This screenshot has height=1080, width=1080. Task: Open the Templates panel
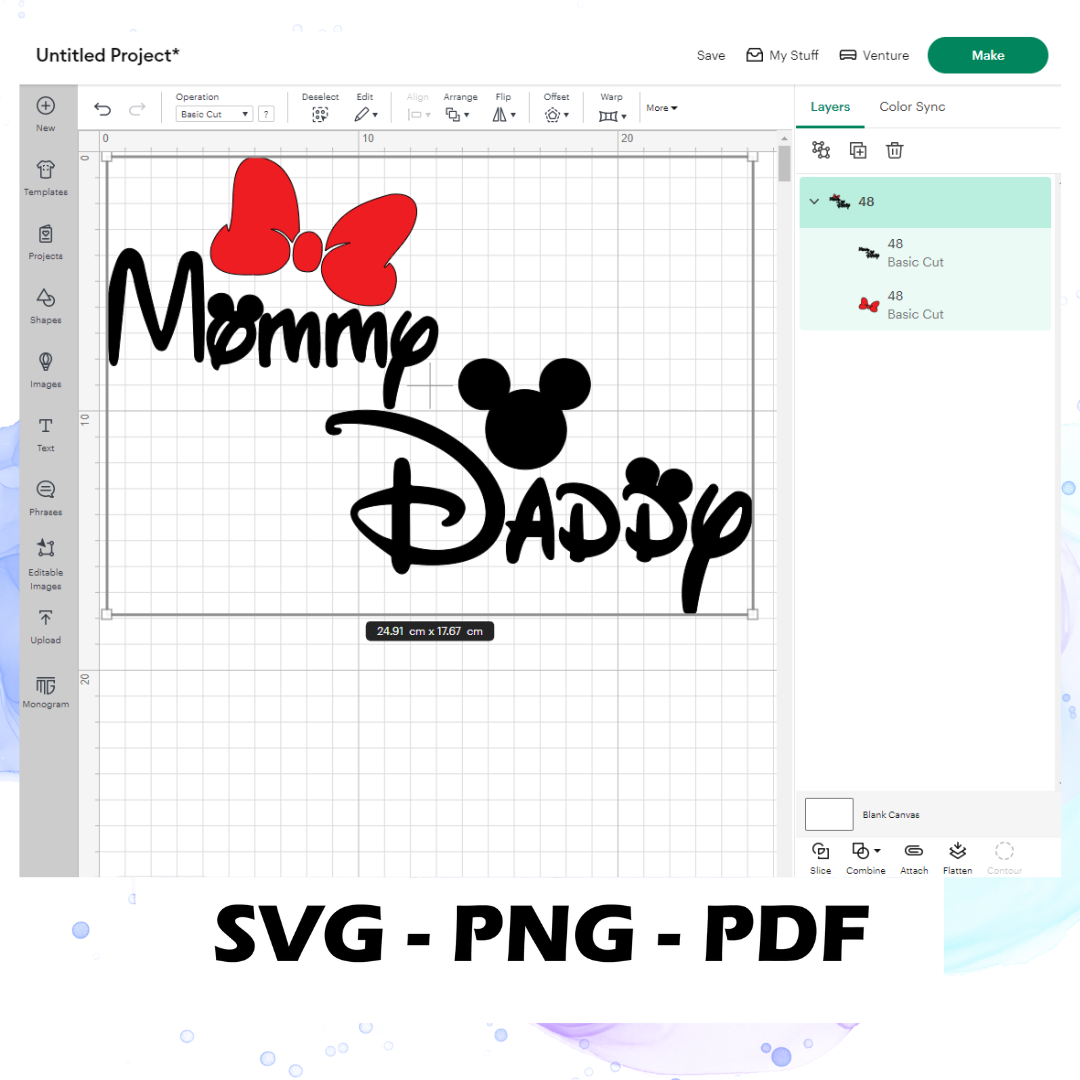point(45,178)
